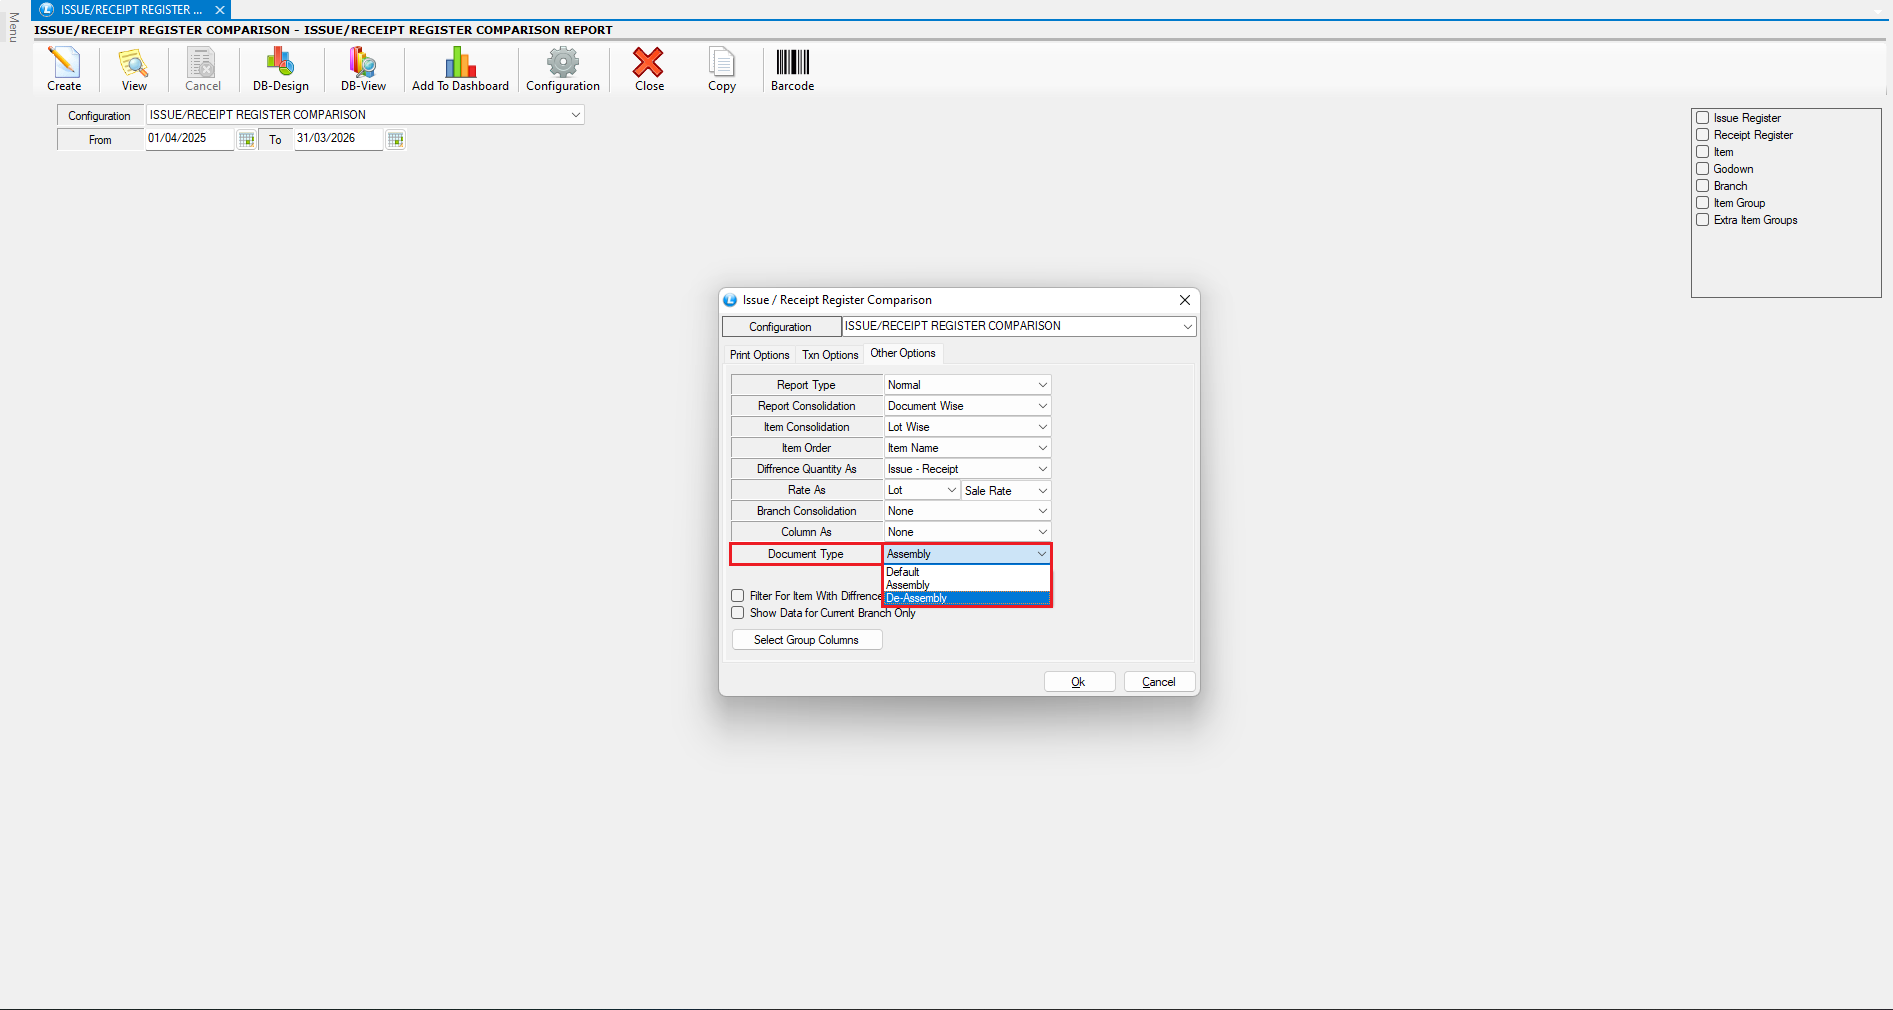Check Show Data for Current Branch Only
The image size is (1893, 1010).
738,613
